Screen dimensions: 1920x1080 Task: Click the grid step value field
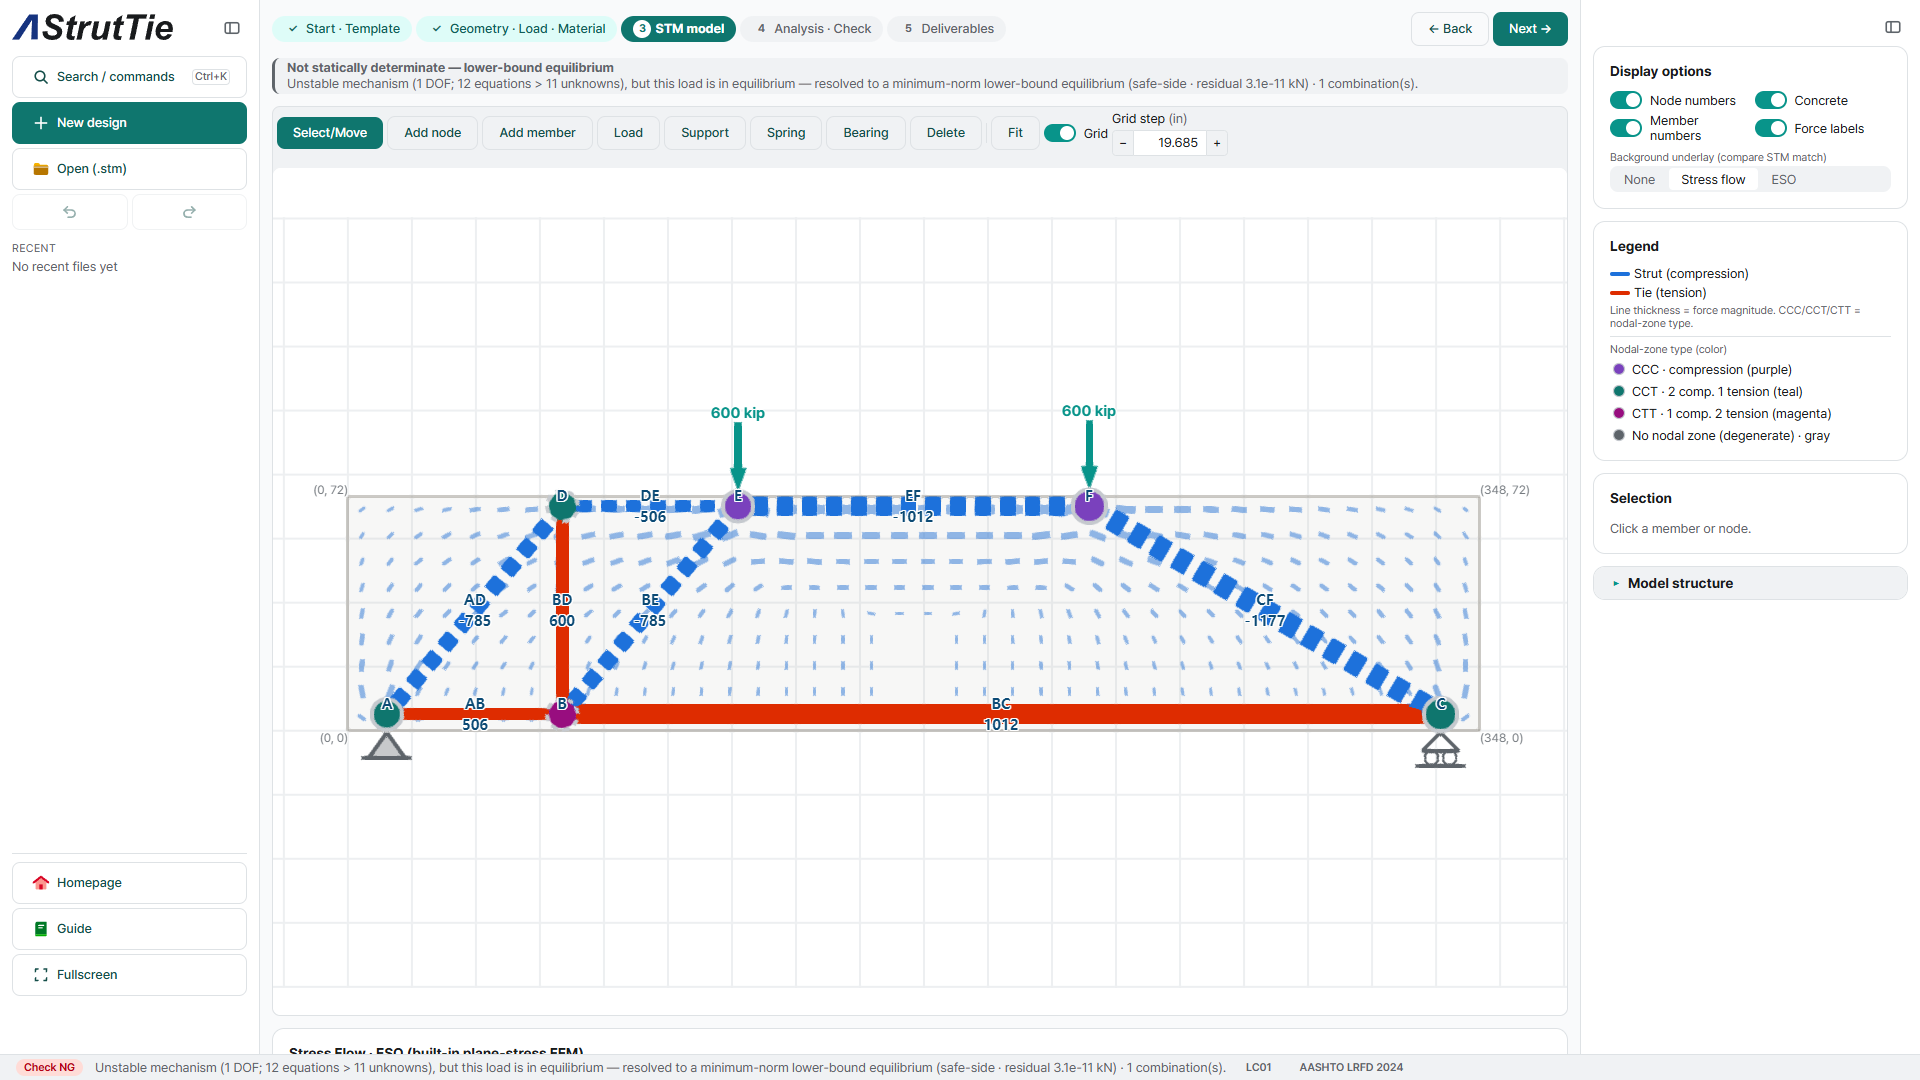coord(1170,143)
